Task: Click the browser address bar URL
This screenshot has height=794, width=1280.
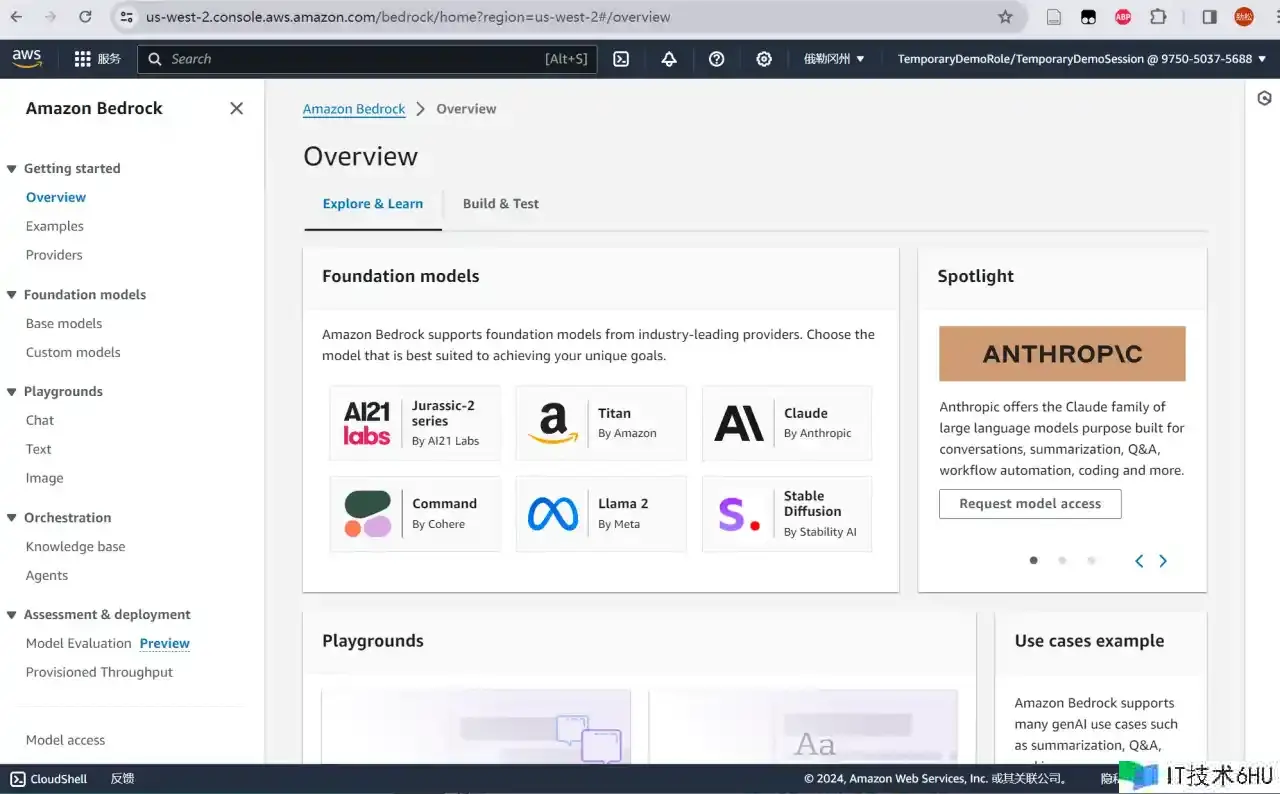Action: (x=408, y=17)
